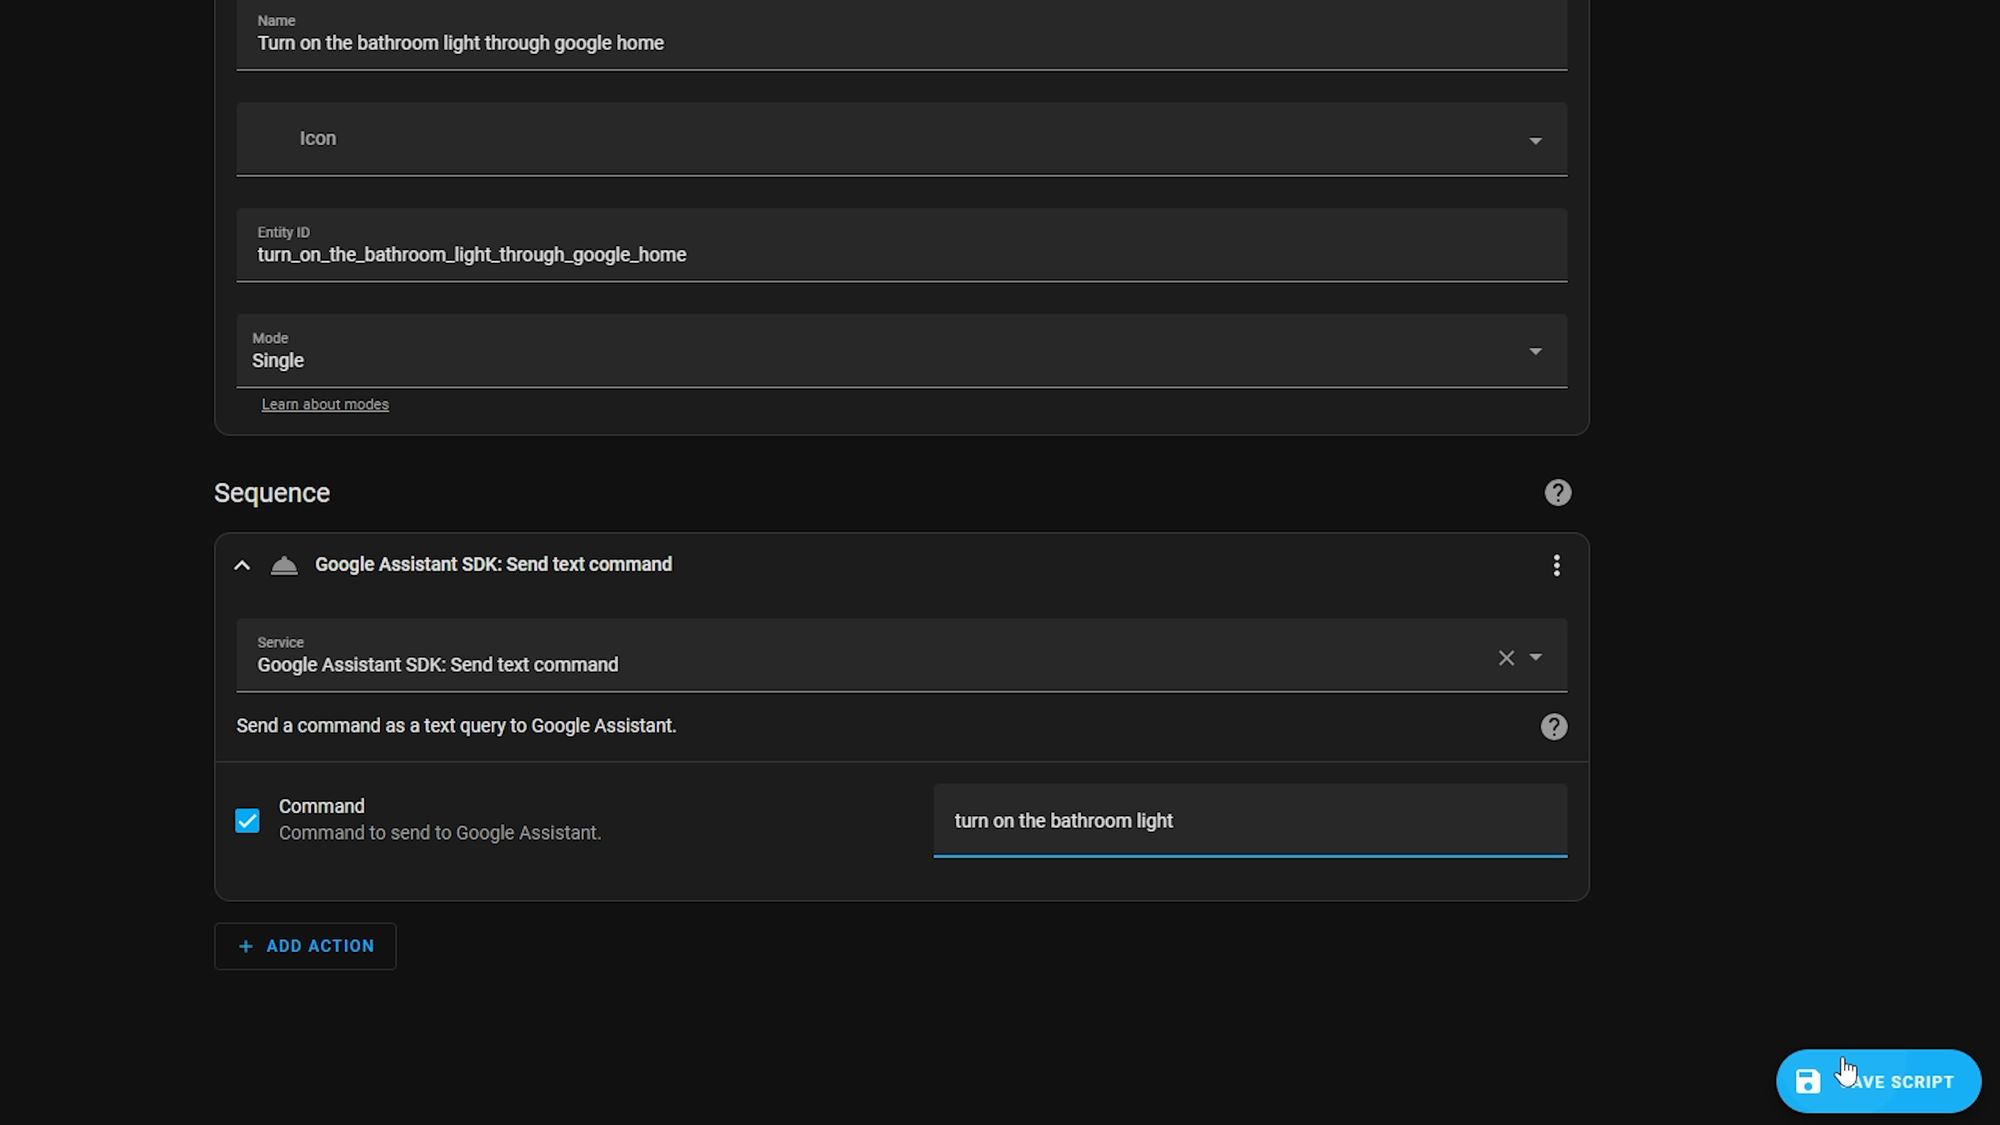Toggle the Command checkbox on
Screen dimensions: 2000x1125
click(x=247, y=819)
